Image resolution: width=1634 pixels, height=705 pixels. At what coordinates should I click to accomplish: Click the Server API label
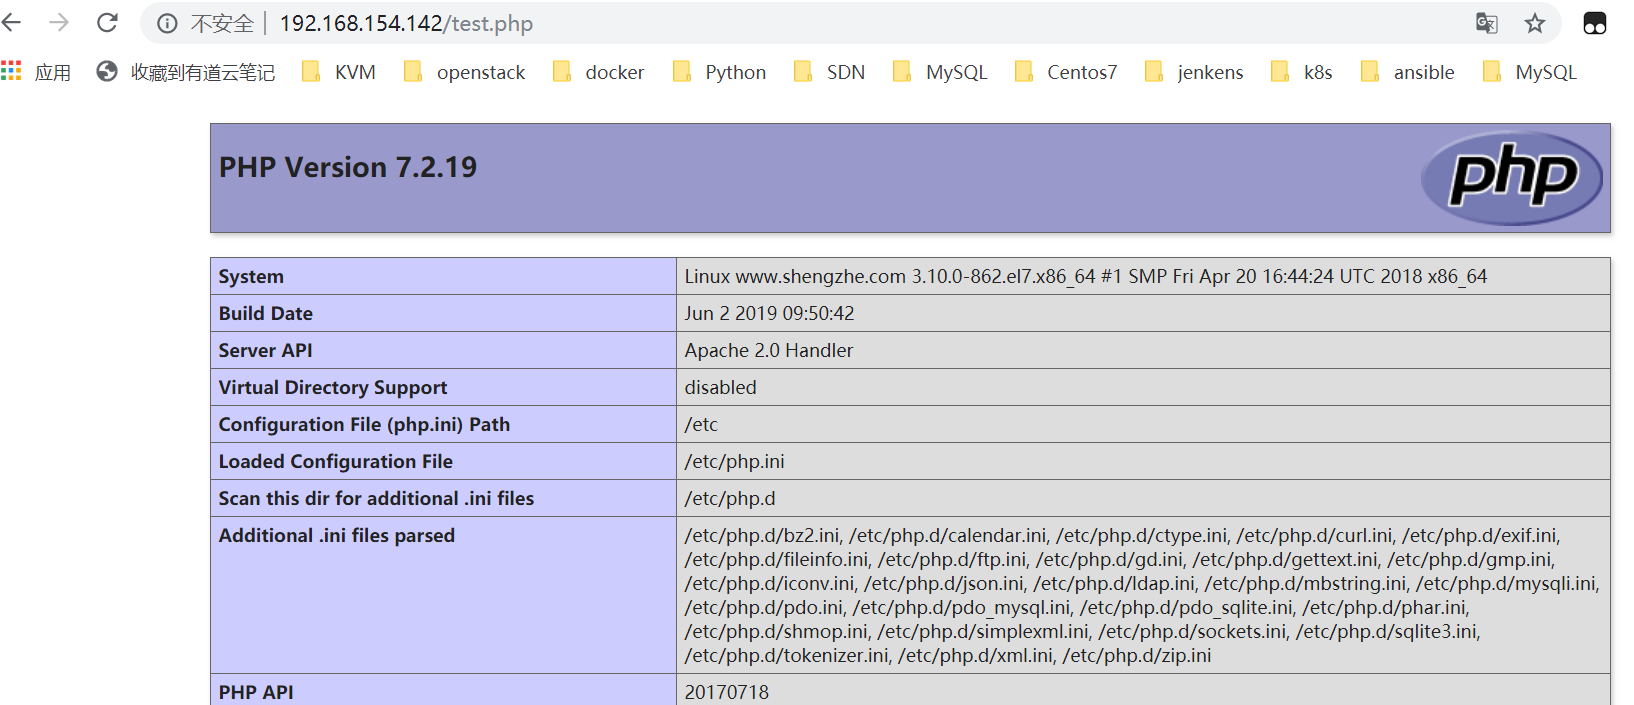tap(266, 350)
